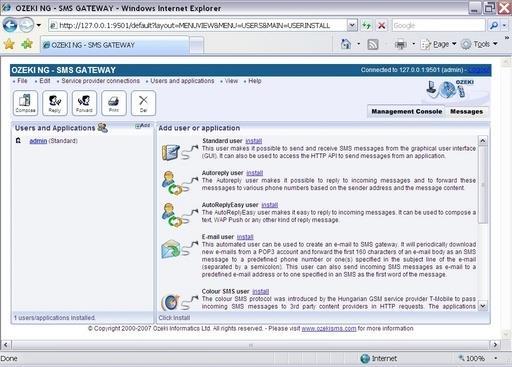Open the Tools dropdown menu
Image resolution: width=512 pixels, height=367 pixels.
(479, 44)
